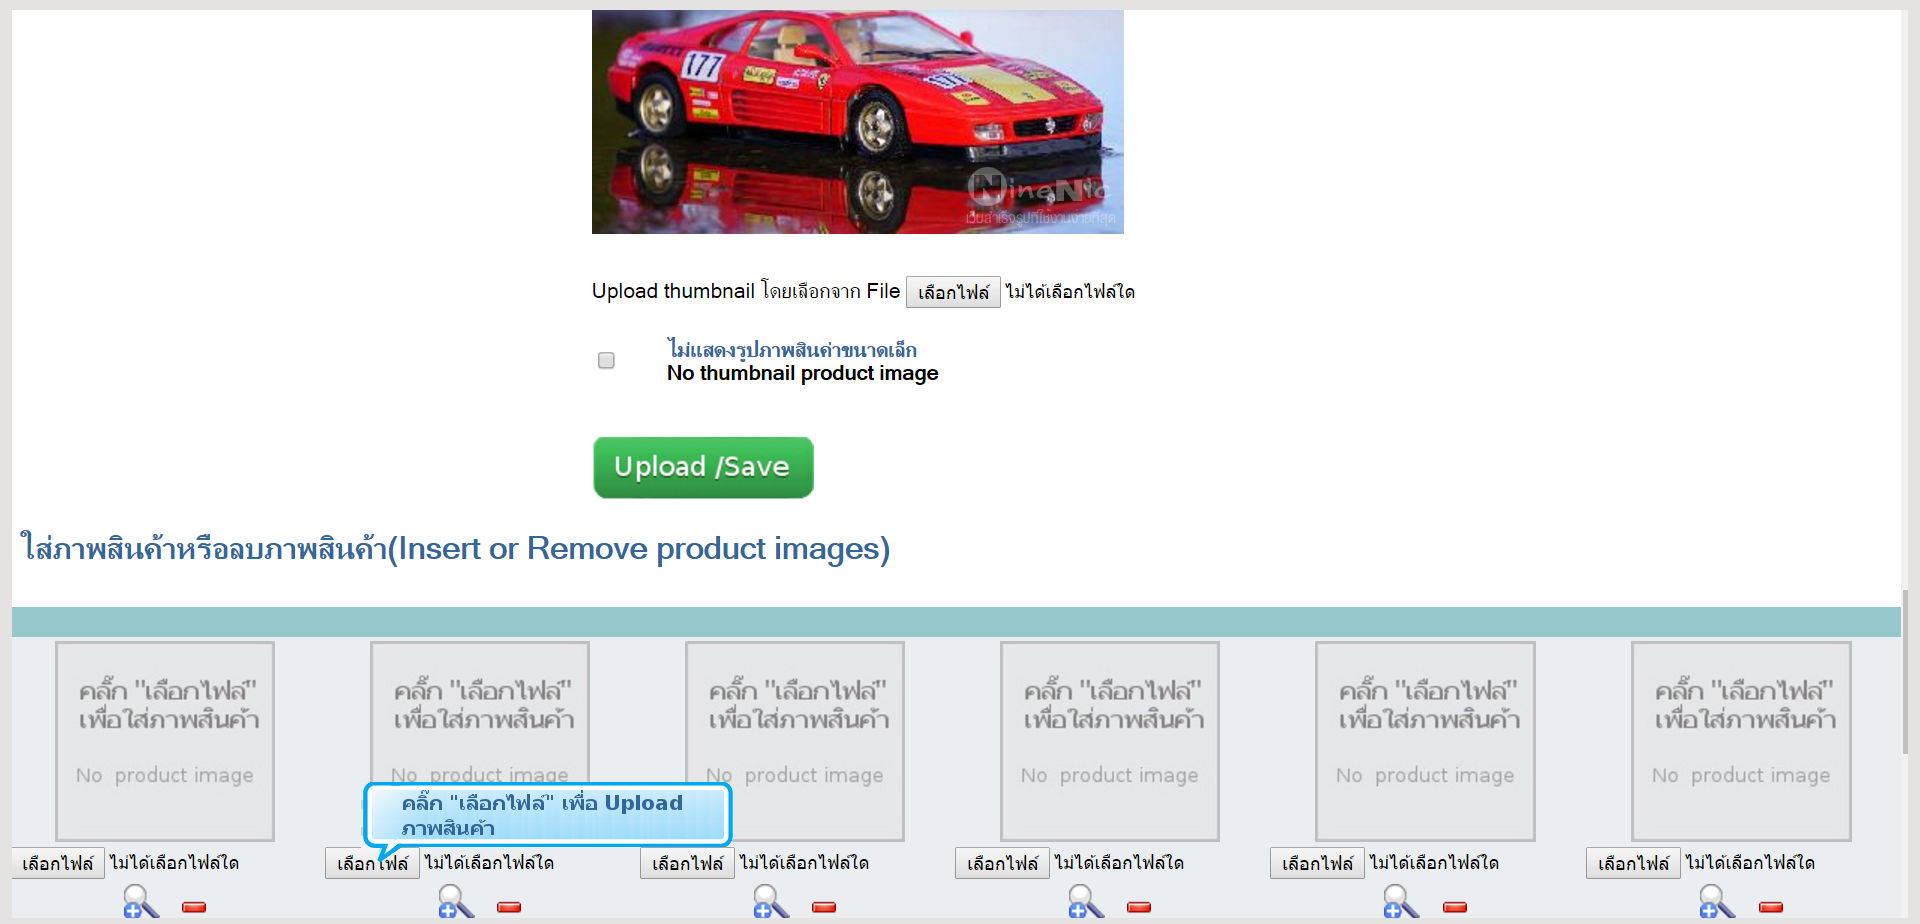
Task: Click เลือกไฟล์ under the sixth product slot
Action: [x=1633, y=863]
